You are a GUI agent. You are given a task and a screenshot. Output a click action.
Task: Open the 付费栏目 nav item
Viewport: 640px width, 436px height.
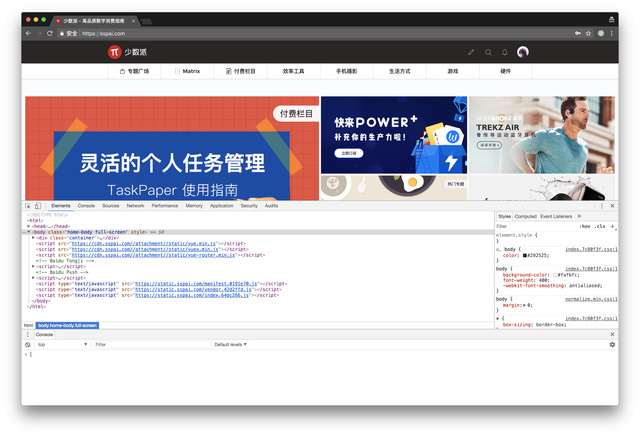(240, 71)
